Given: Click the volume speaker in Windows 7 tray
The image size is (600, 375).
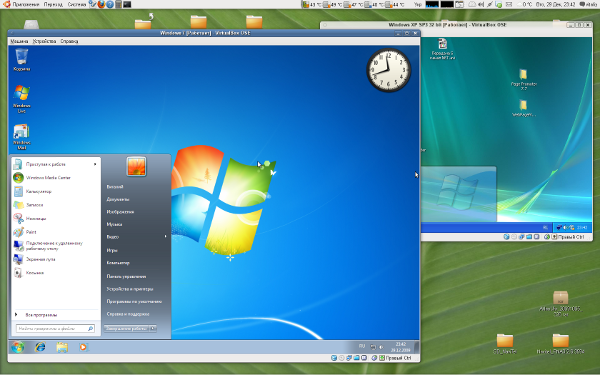Looking at the screenshot, I should (381, 347).
